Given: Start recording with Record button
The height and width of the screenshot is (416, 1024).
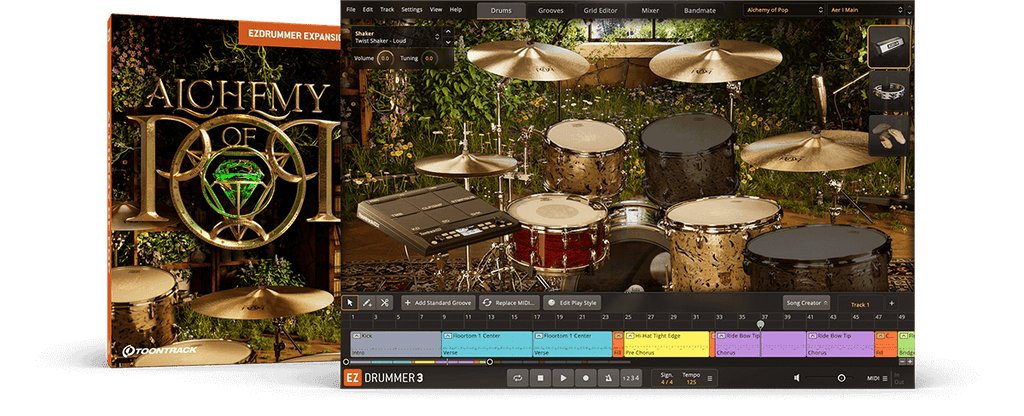Looking at the screenshot, I should click(586, 377).
